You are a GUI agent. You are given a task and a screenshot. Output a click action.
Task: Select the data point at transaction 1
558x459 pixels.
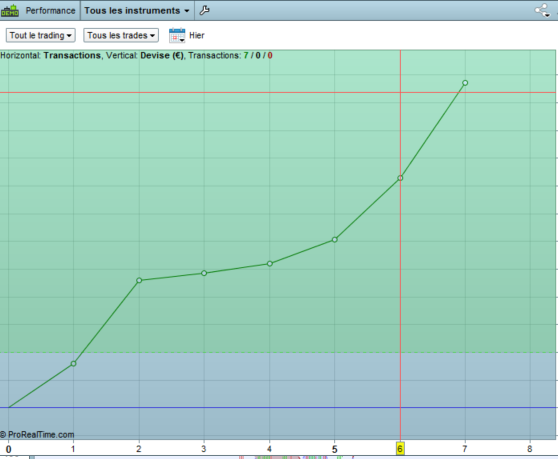pos(73,364)
